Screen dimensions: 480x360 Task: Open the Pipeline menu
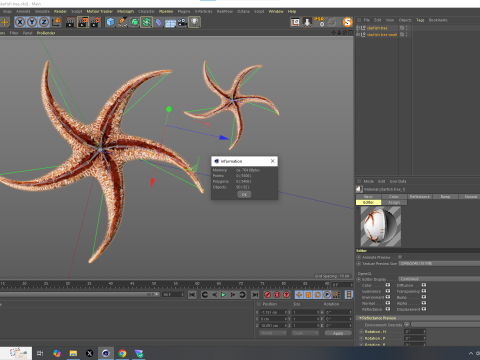coord(166,12)
